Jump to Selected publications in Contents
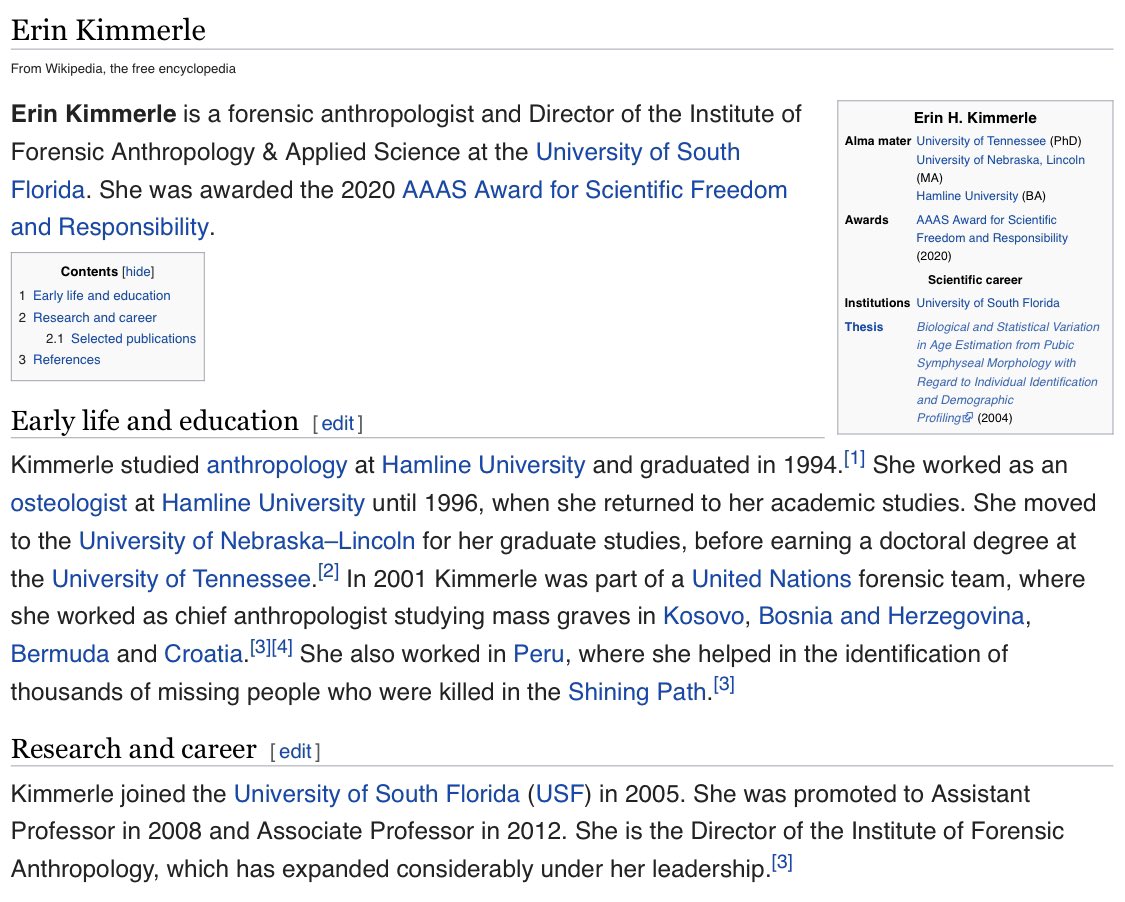Viewport: 1125px width, 902px height. (x=133, y=339)
